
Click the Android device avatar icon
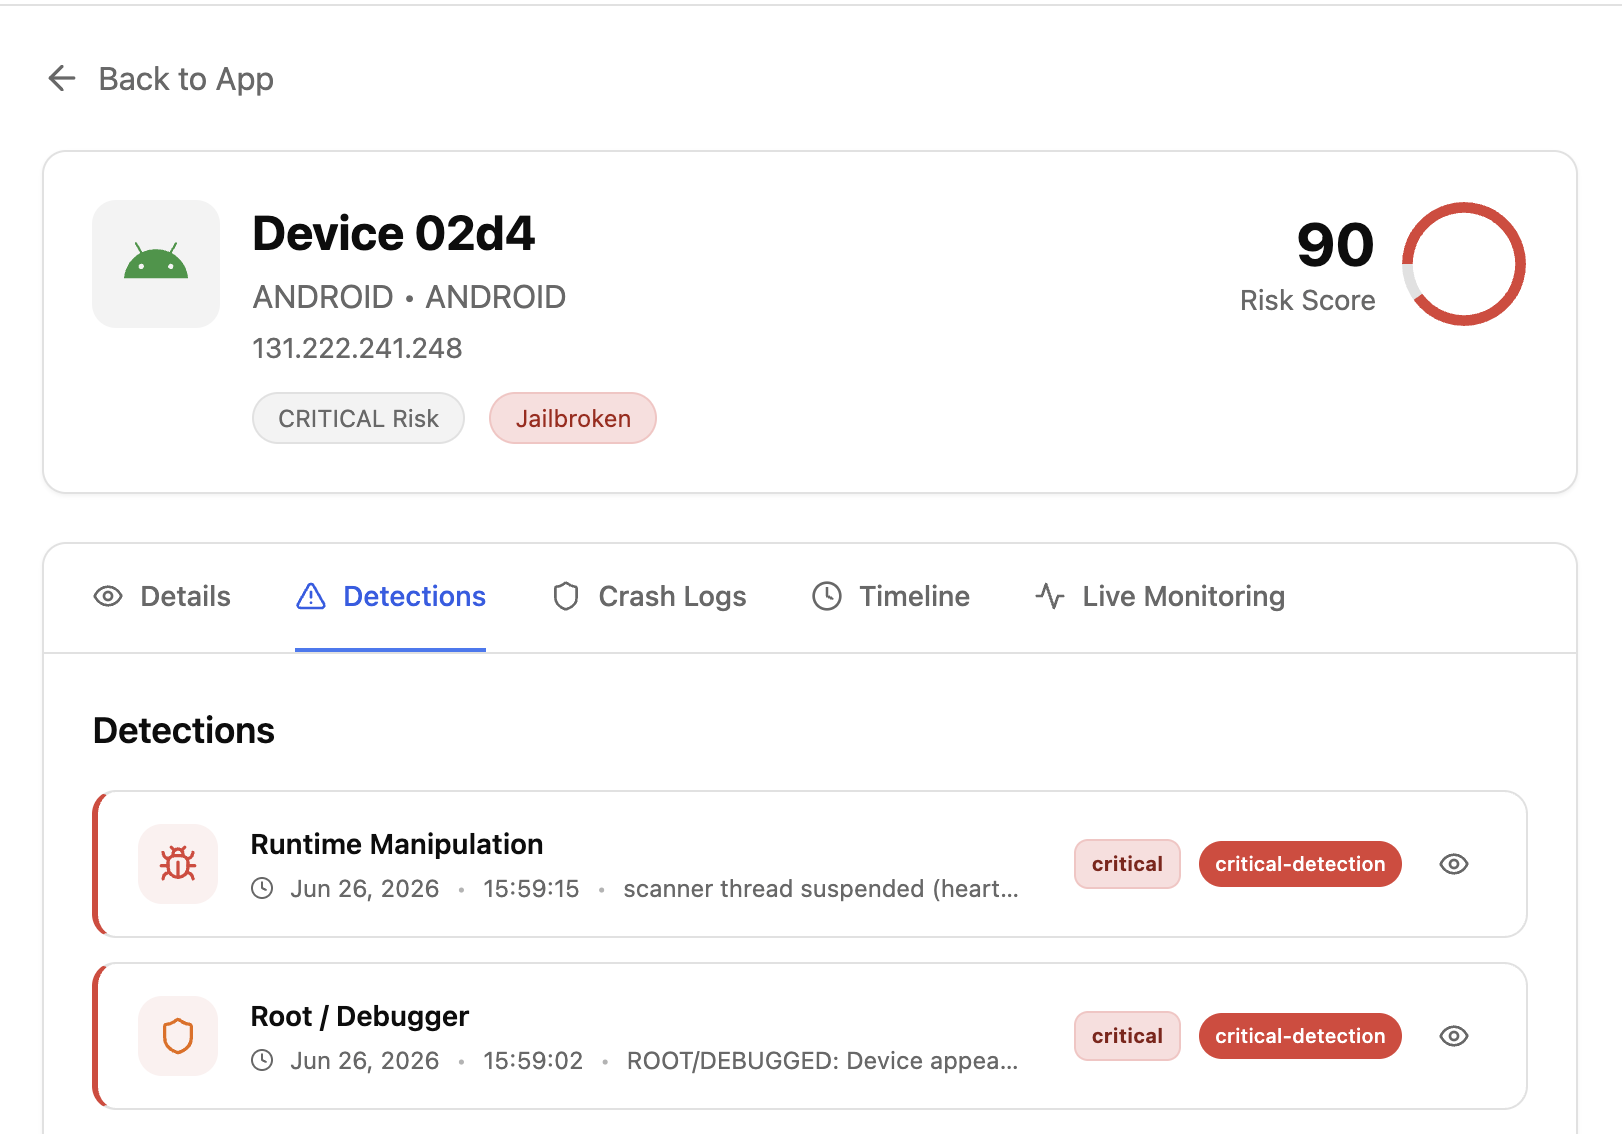(156, 264)
